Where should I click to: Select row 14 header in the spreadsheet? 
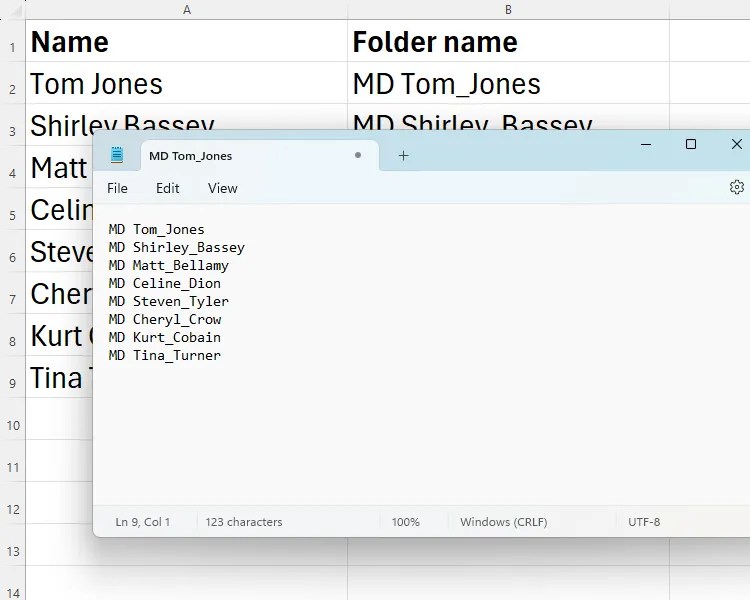[12, 584]
